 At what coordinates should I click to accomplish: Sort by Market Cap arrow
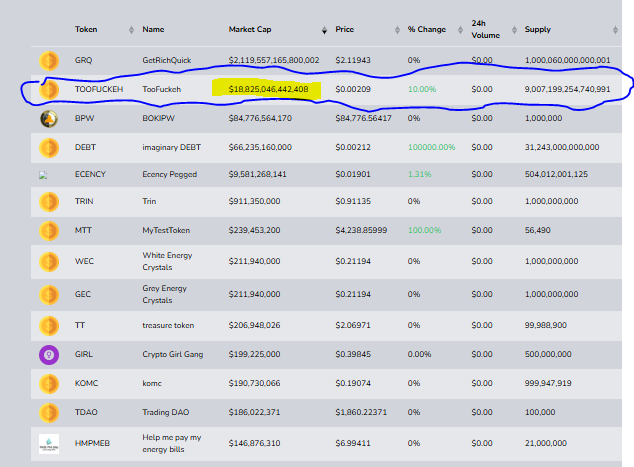(324, 30)
